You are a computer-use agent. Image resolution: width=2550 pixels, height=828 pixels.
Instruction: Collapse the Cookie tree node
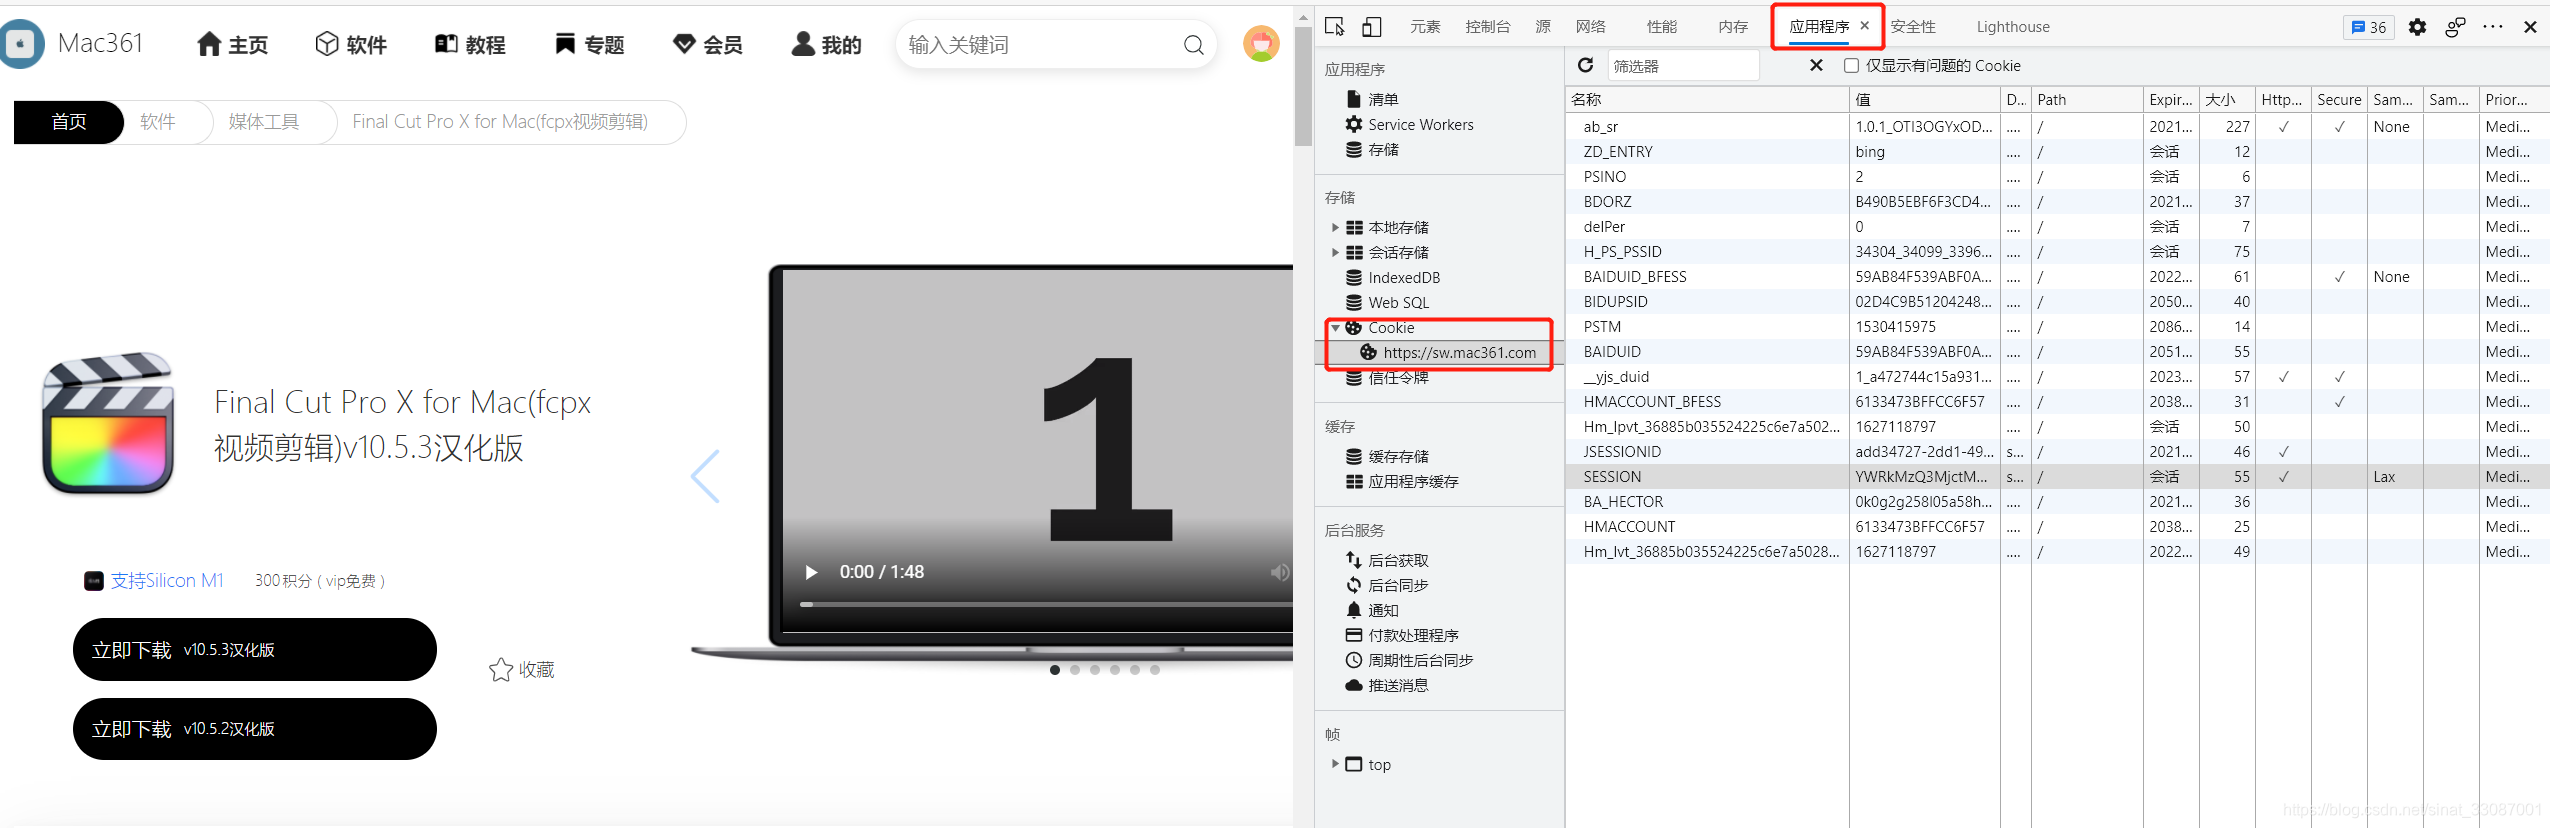point(1335,327)
